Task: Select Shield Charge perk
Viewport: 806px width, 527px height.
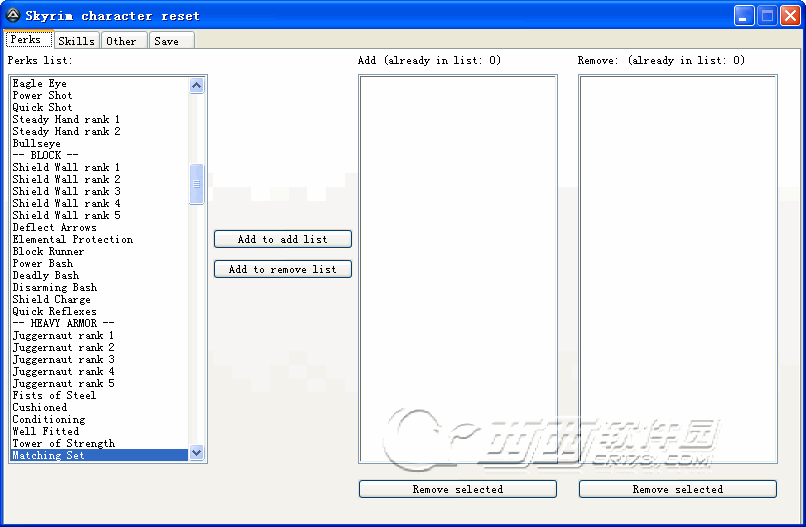Action: [100, 299]
